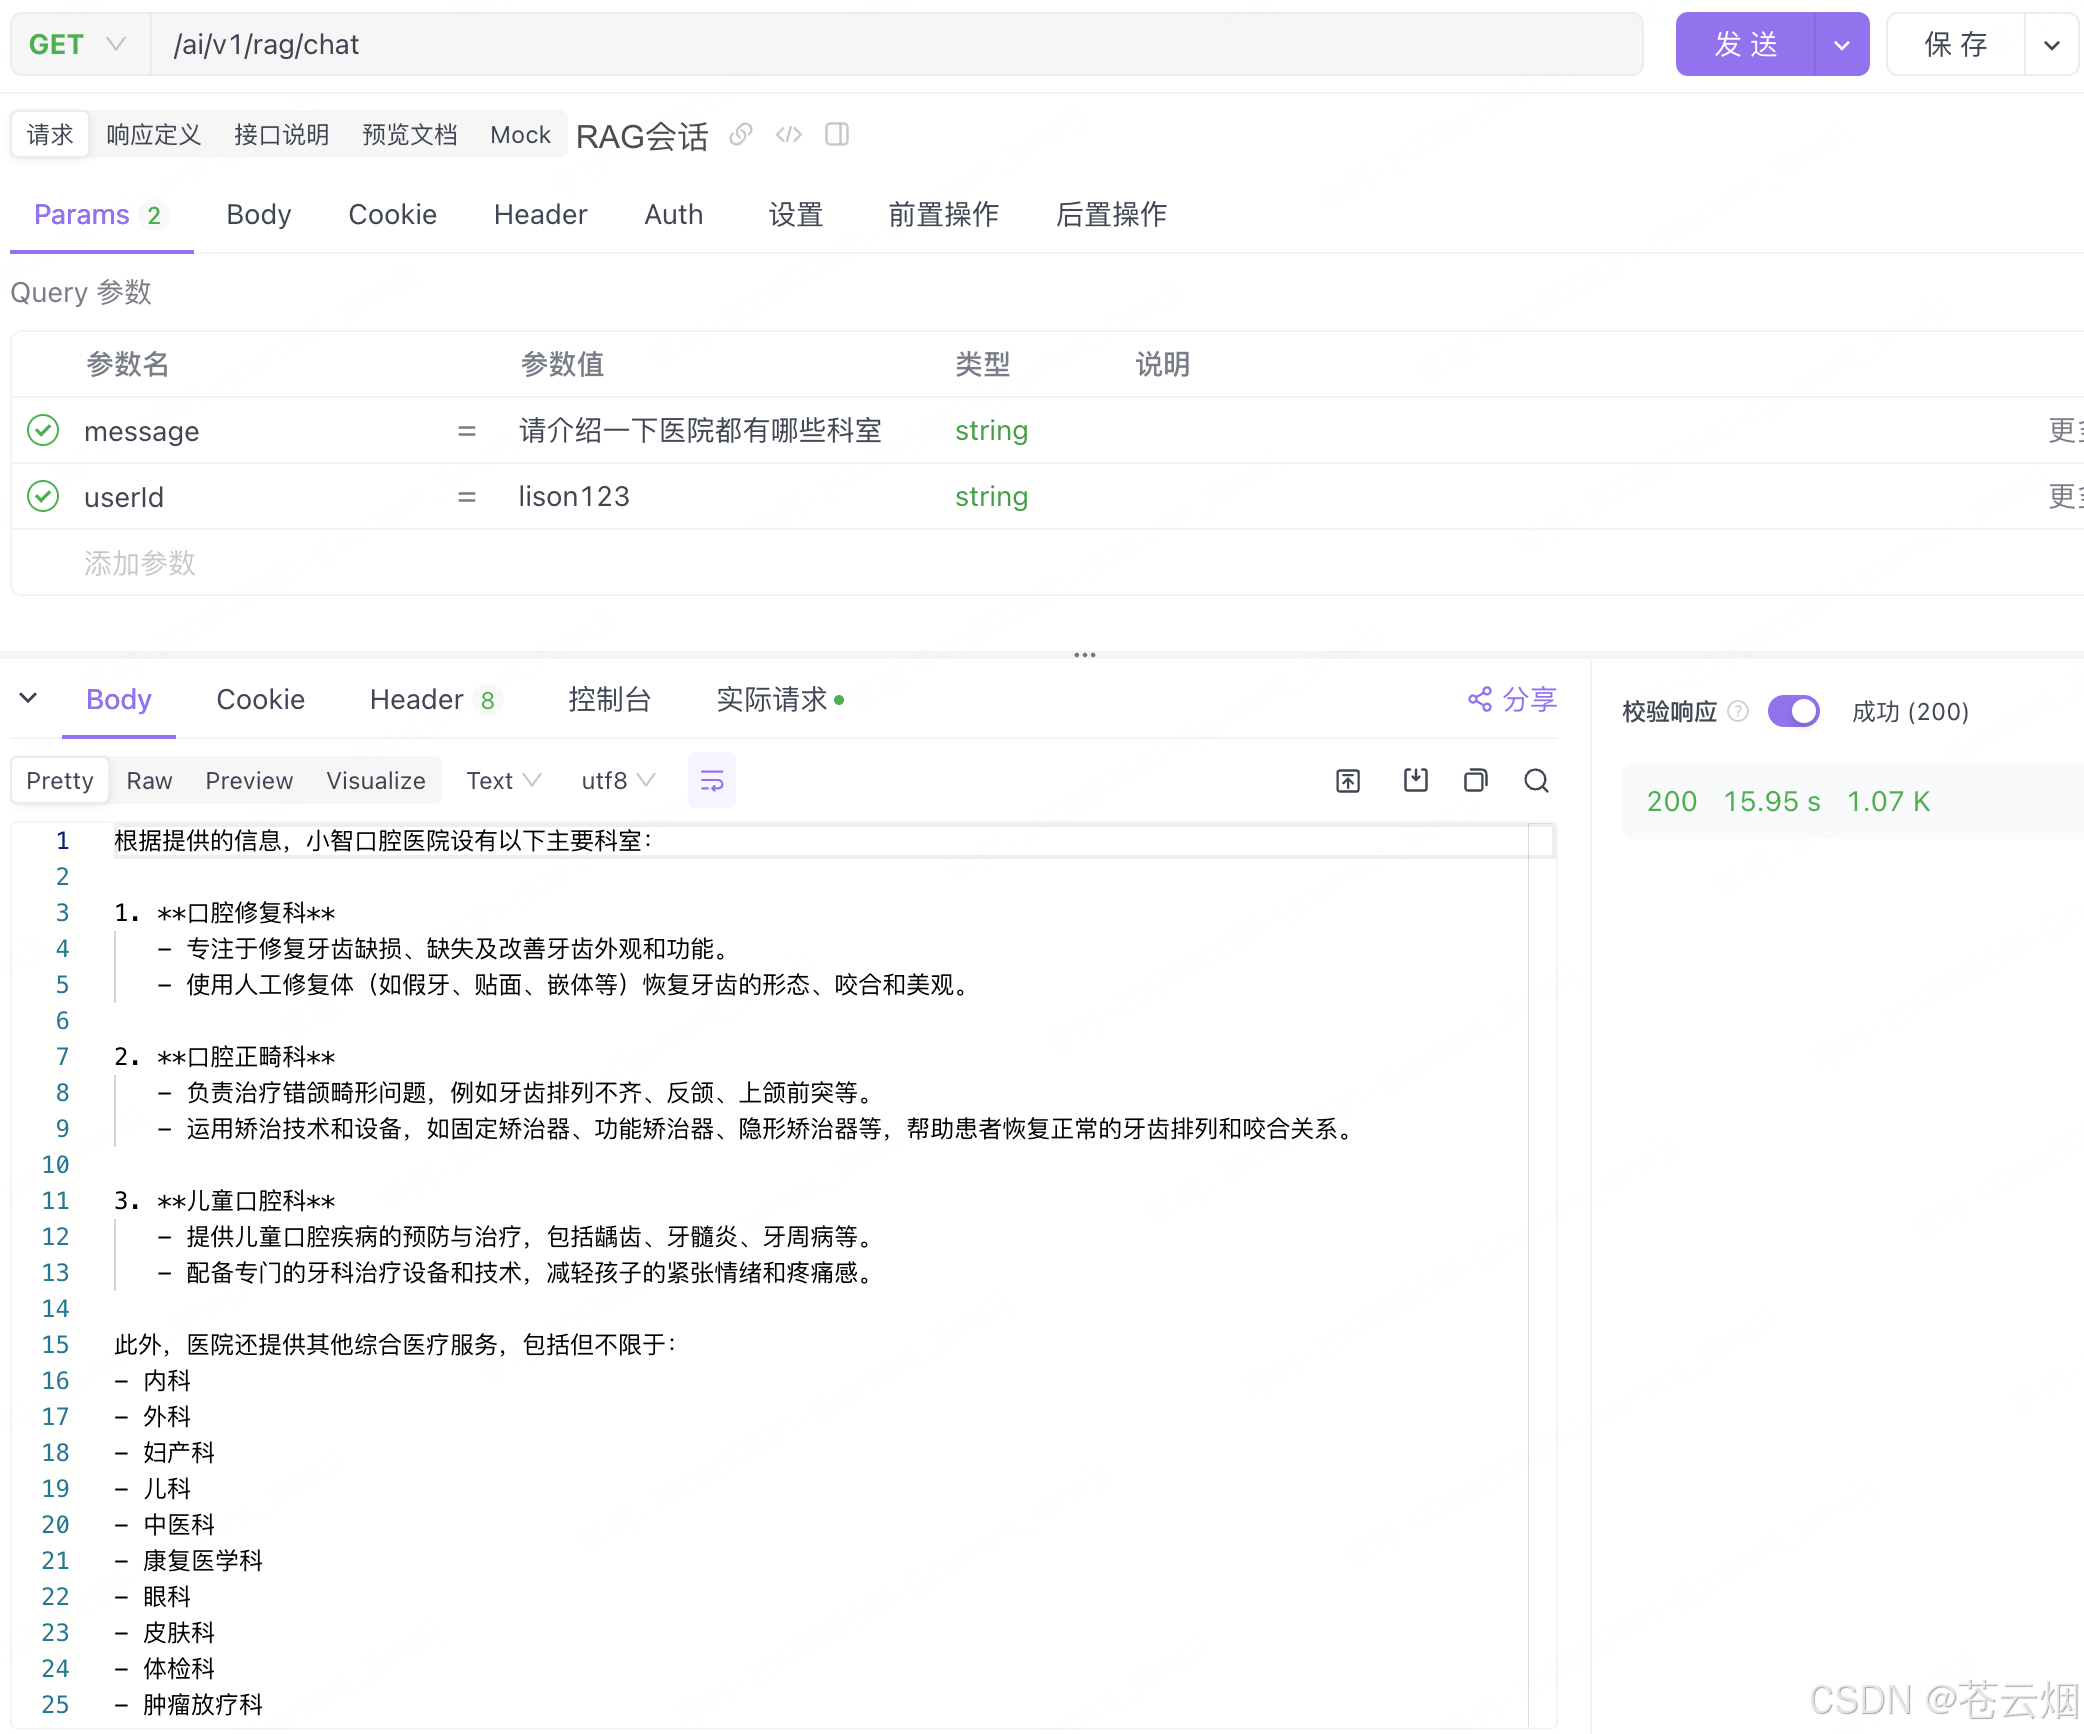2084x1734 pixels.
Task: Toggle the 校验响应 validation switch
Action: [x=1793, y=711]
